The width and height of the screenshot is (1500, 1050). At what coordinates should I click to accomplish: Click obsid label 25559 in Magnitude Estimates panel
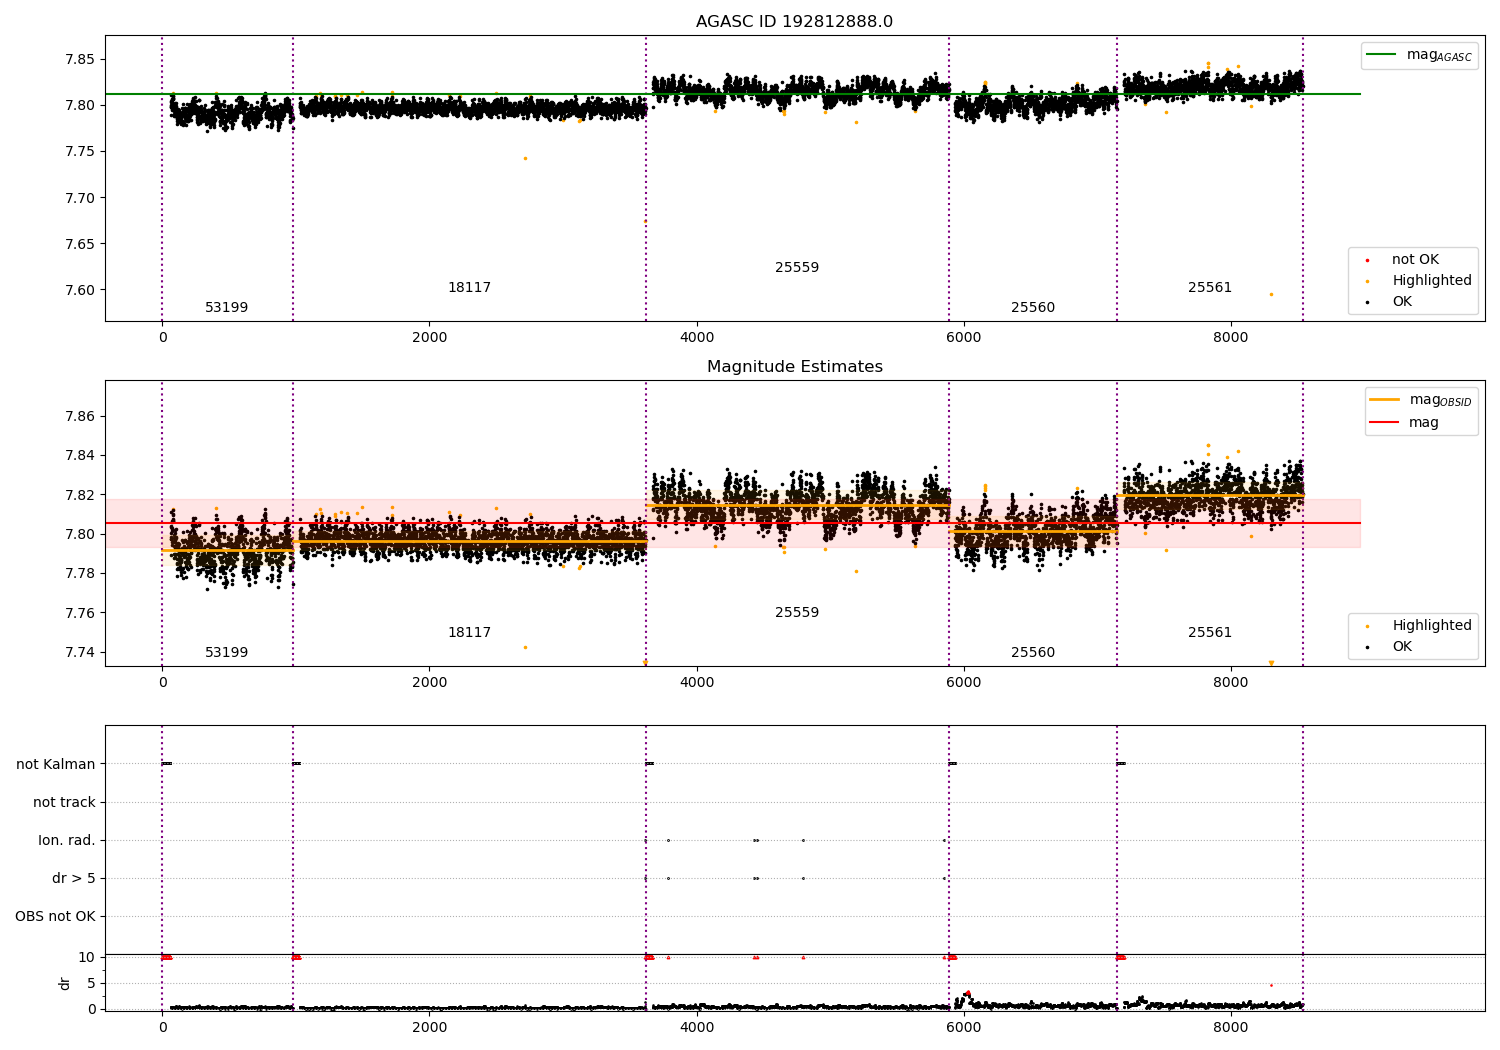click(797, 613)
